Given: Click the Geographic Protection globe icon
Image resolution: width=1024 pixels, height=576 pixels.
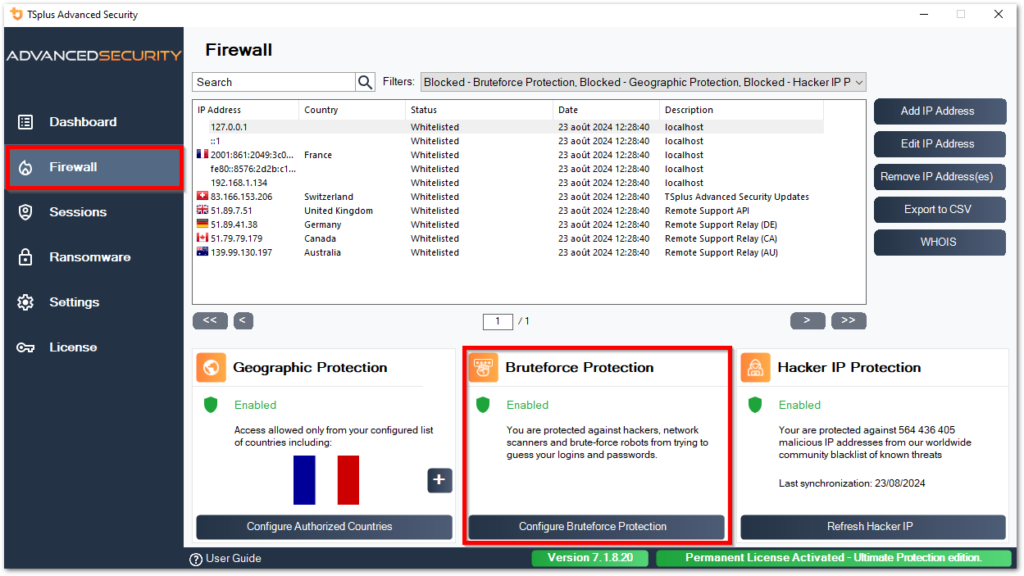Looking at the screenshot, I should point(211,368).
